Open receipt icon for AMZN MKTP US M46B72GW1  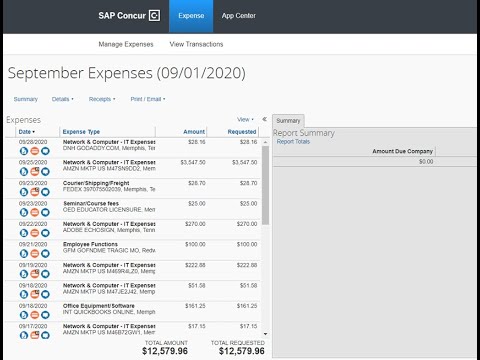pyautogui.click(x=24, y=335)
